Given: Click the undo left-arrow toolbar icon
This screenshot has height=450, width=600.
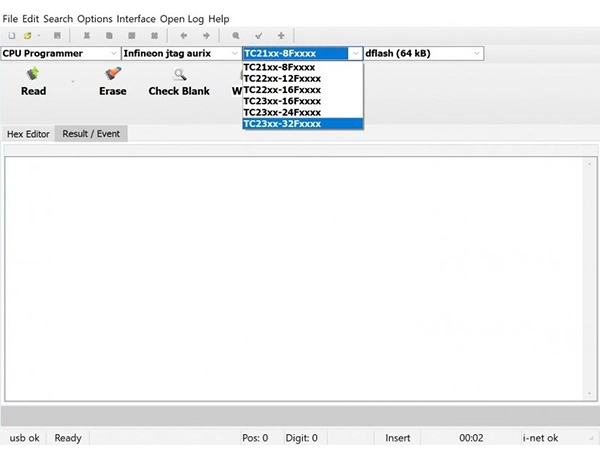Looking at the screenshot, I should (x=183, y=35).
